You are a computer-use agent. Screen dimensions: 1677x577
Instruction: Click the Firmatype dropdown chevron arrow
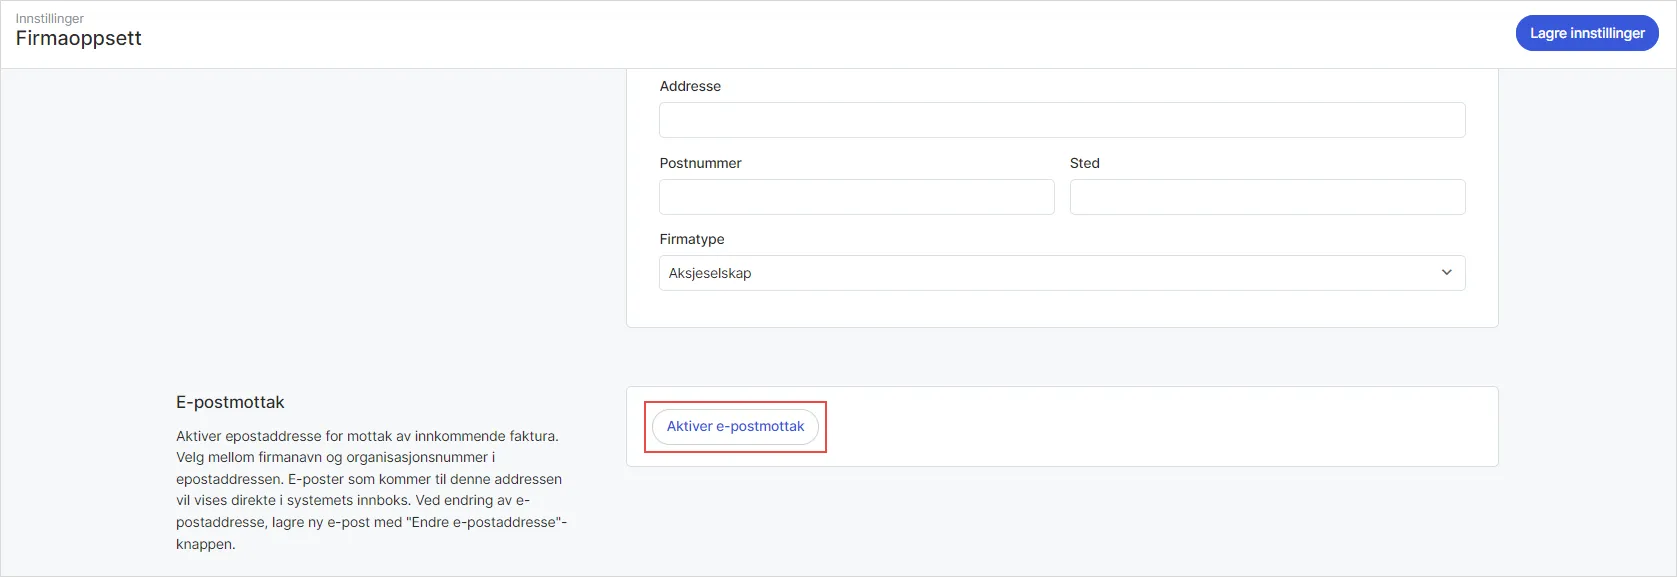[1446, 273]
